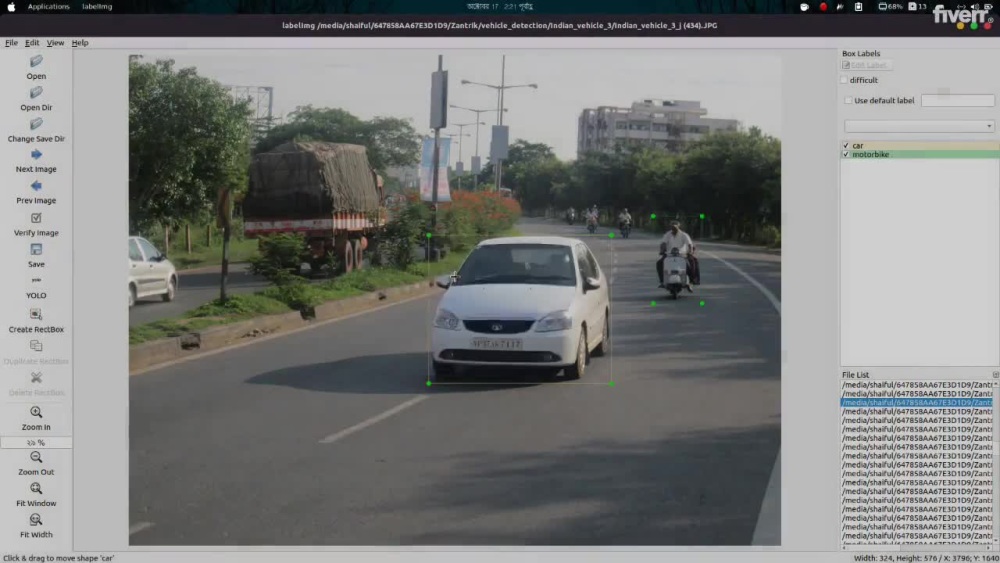Go back with Prev Image
Screen dimensions: 1000x563
(36, 192)
